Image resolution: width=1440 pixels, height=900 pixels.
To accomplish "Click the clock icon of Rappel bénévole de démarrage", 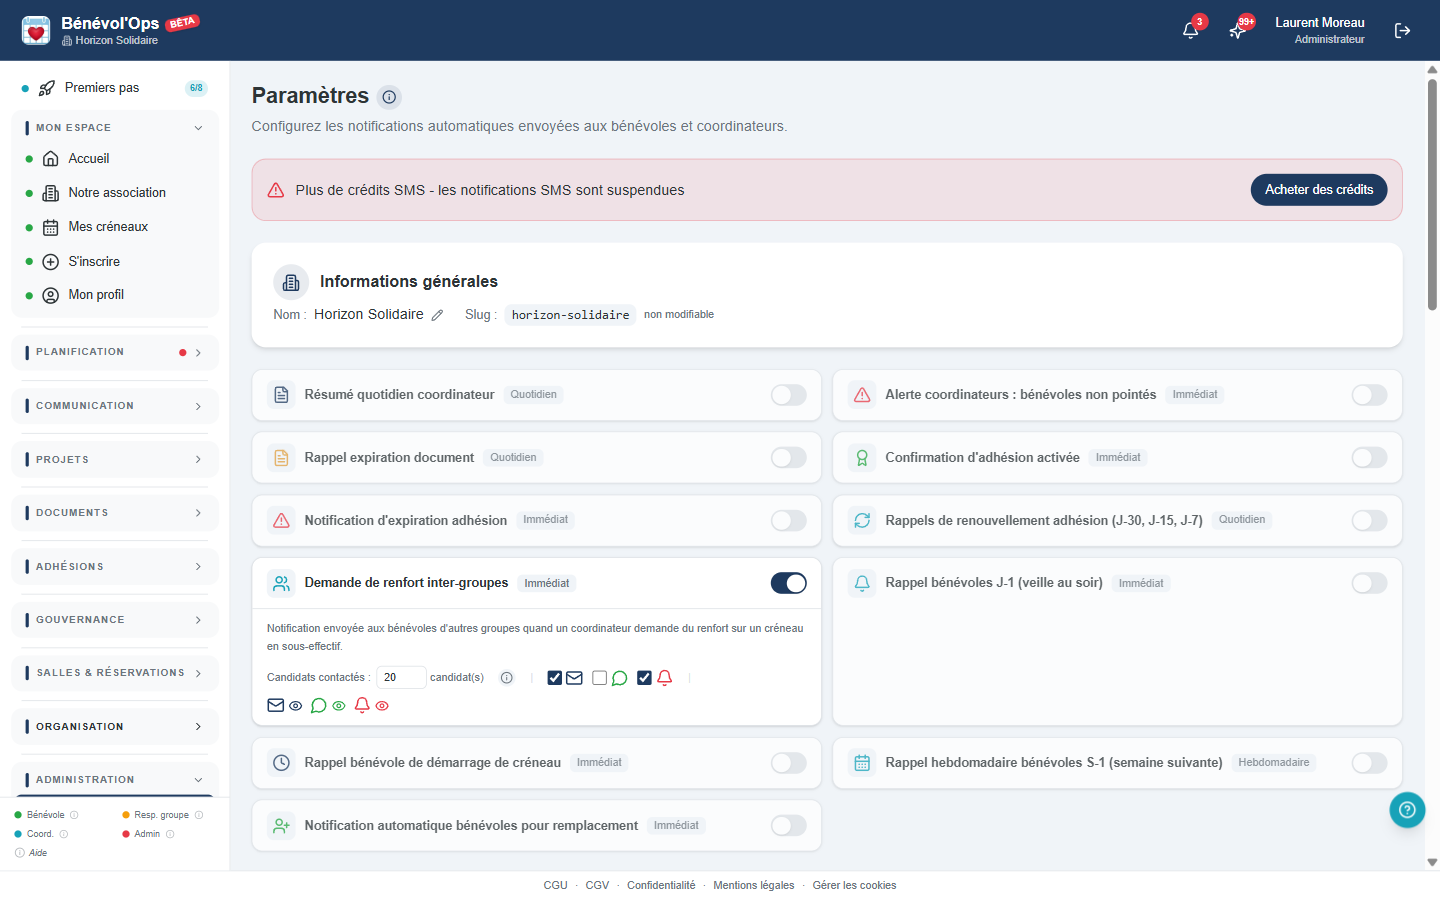I will coord(282,763).
